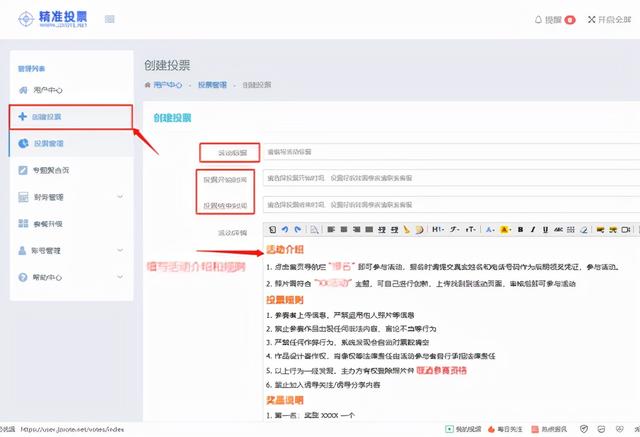Click the align center icon

pos(344,230)
